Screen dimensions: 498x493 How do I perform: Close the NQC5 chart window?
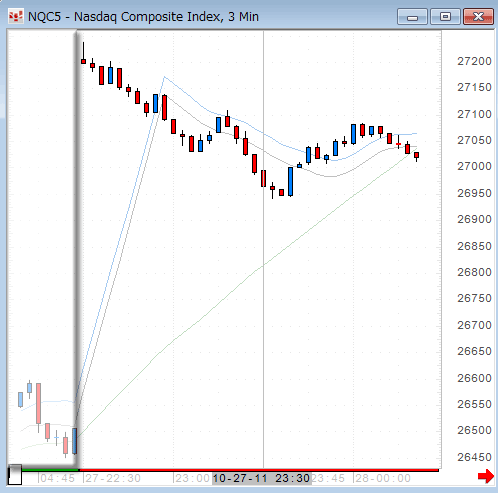478,17
